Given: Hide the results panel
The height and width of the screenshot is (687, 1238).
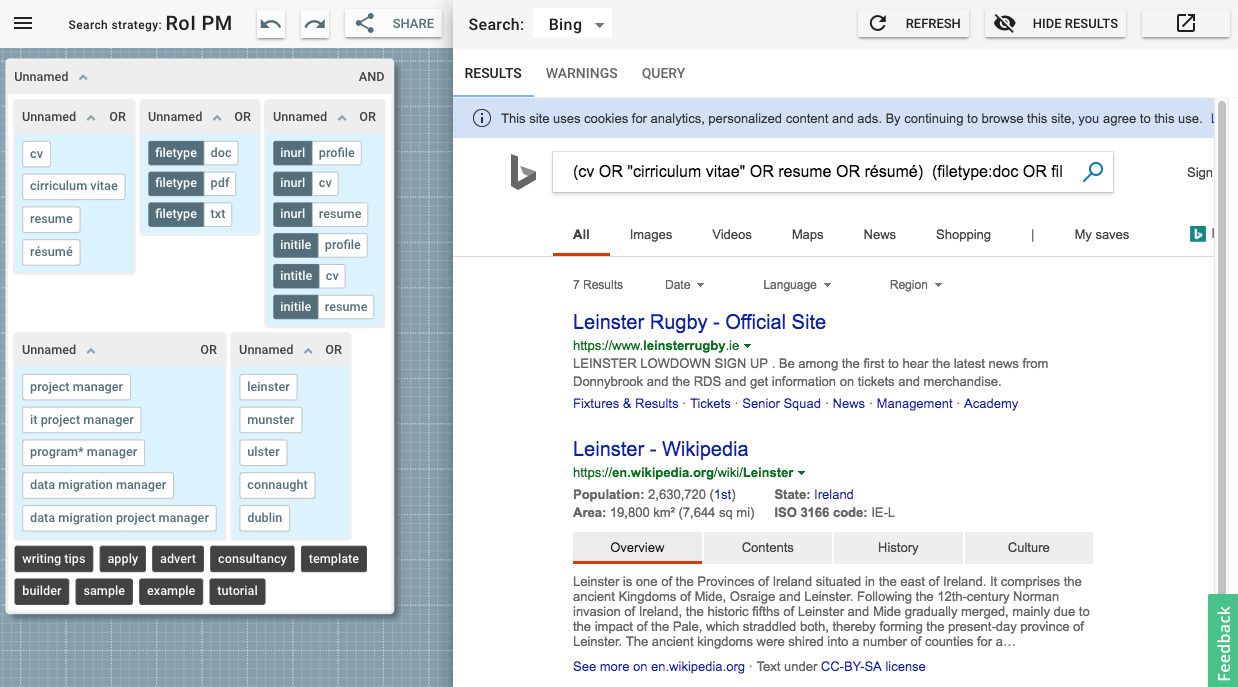Looking at the screenshot, I should (x=1056, y=23).
